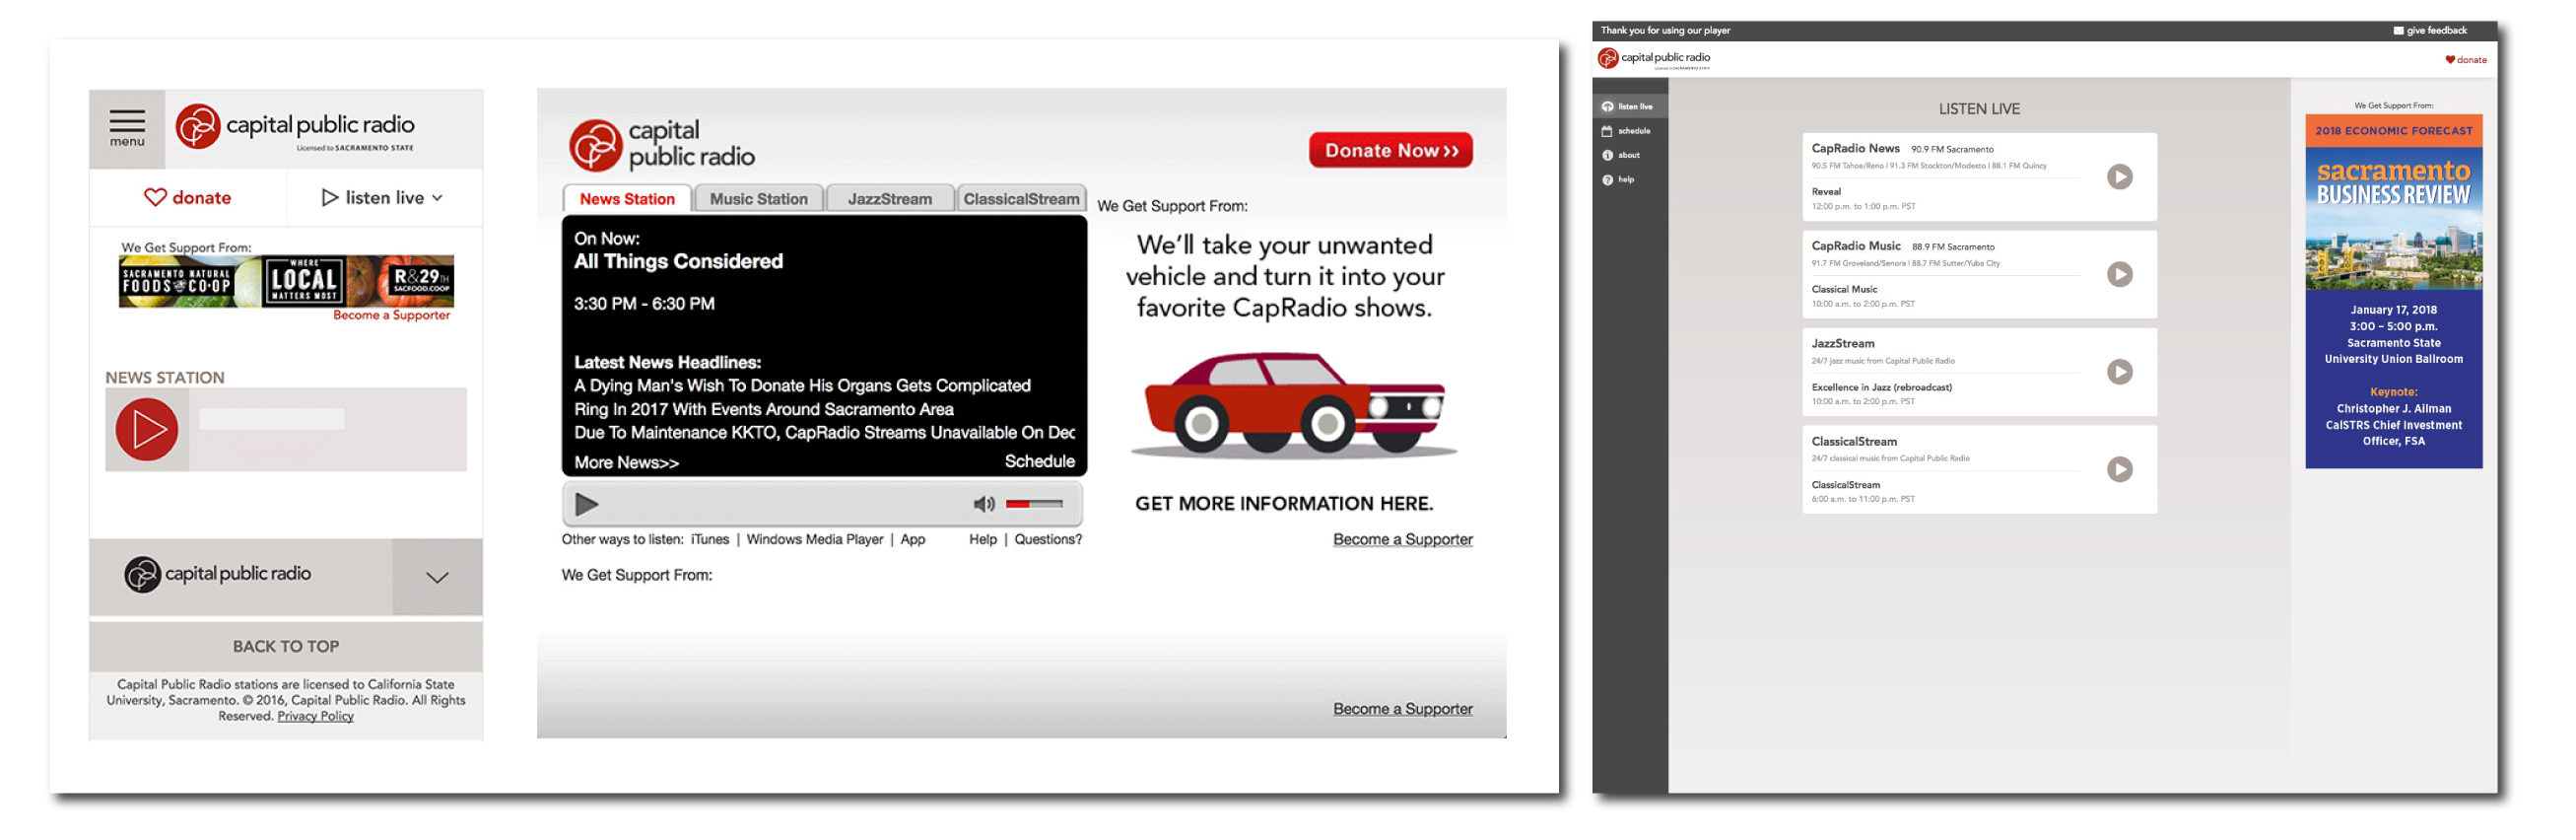Viewport: 2576px width, 840px height.
Task: Click the LOCAL matters most sponsor image
Action: coord(304,283)
